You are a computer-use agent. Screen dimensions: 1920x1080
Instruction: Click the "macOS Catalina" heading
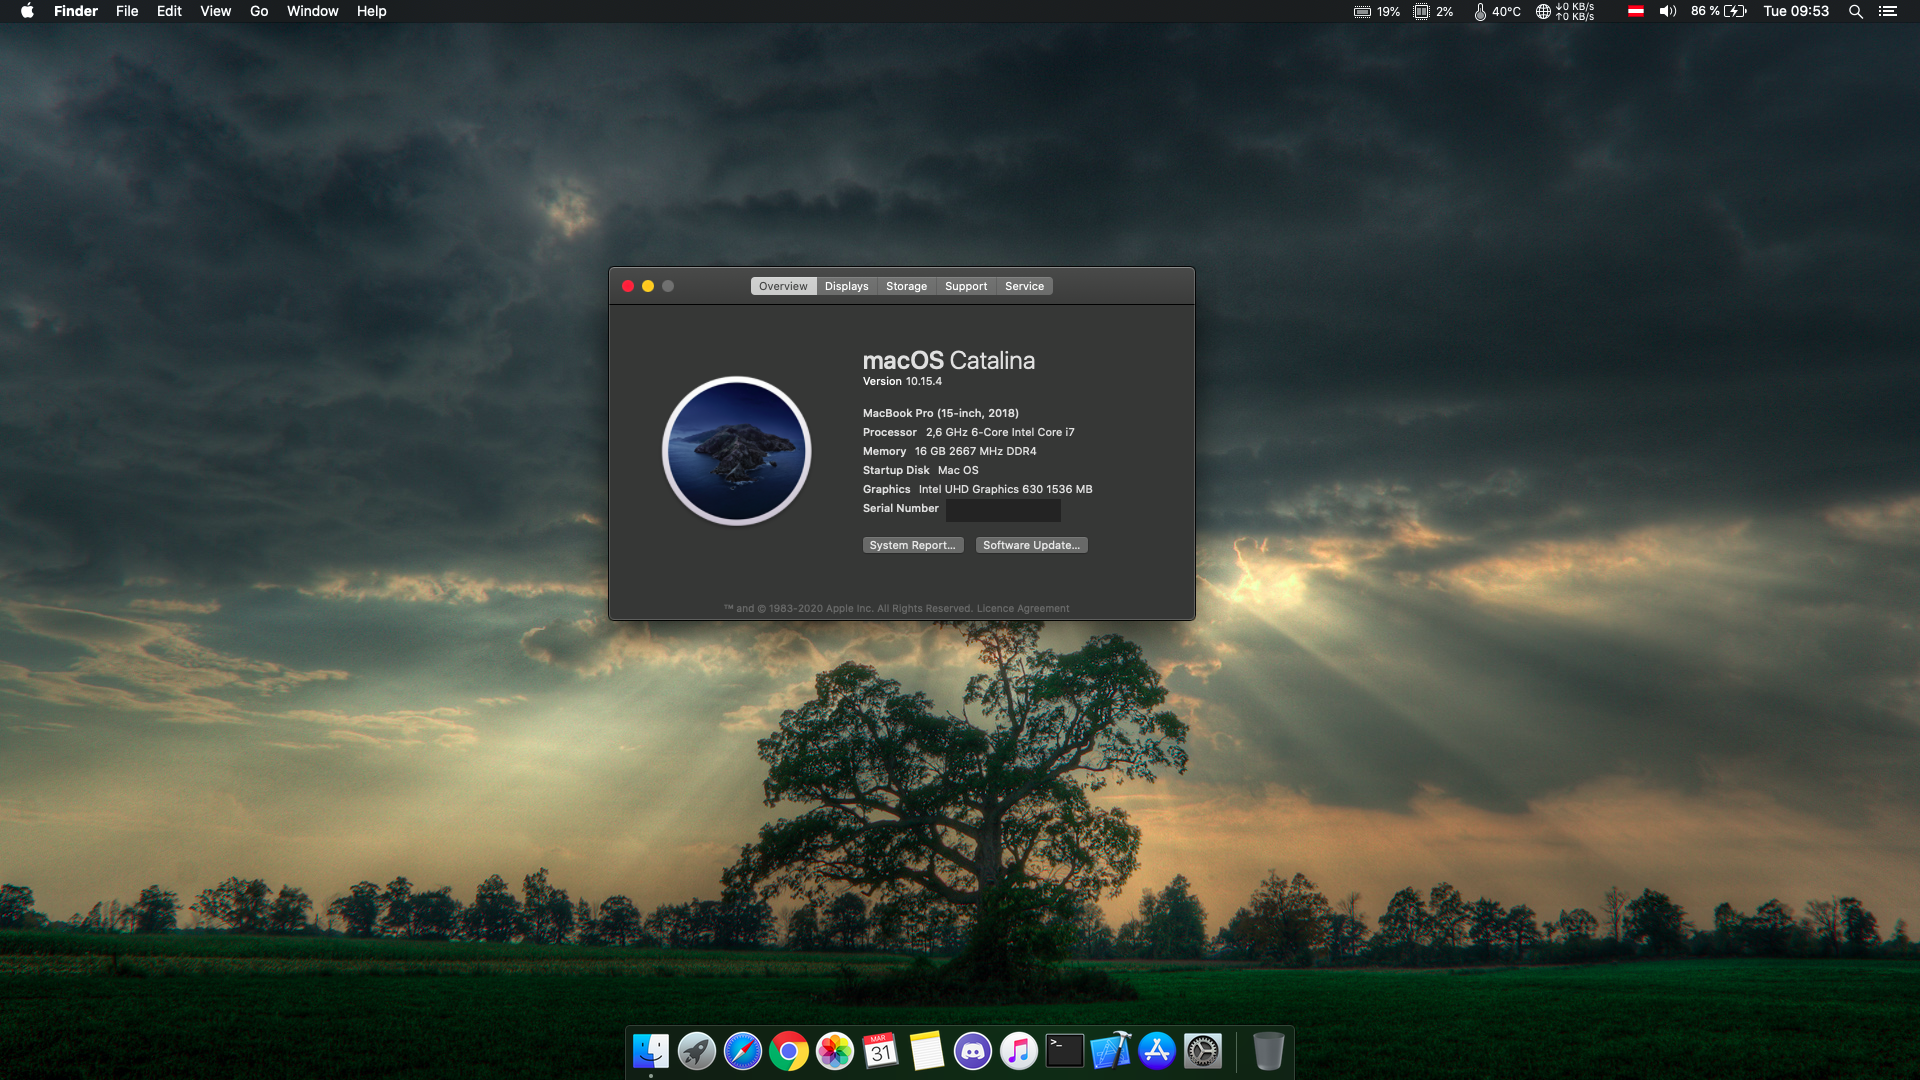(949, 360)
